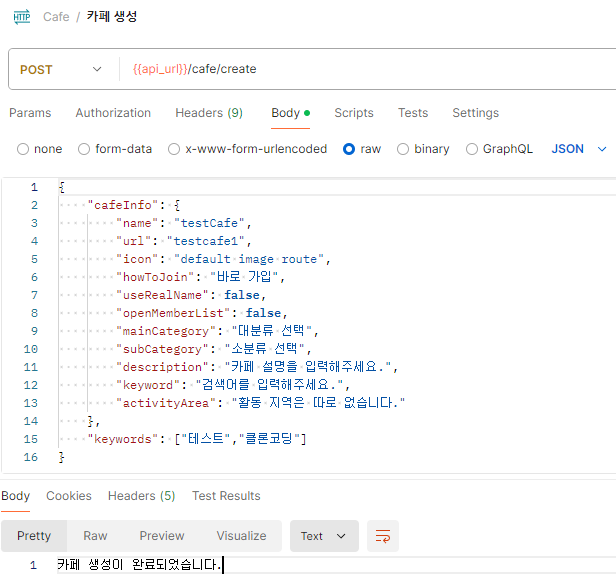Switch response view to Visualize
The height and width of the screenshot is (579, 616).
tap(241, 536)
